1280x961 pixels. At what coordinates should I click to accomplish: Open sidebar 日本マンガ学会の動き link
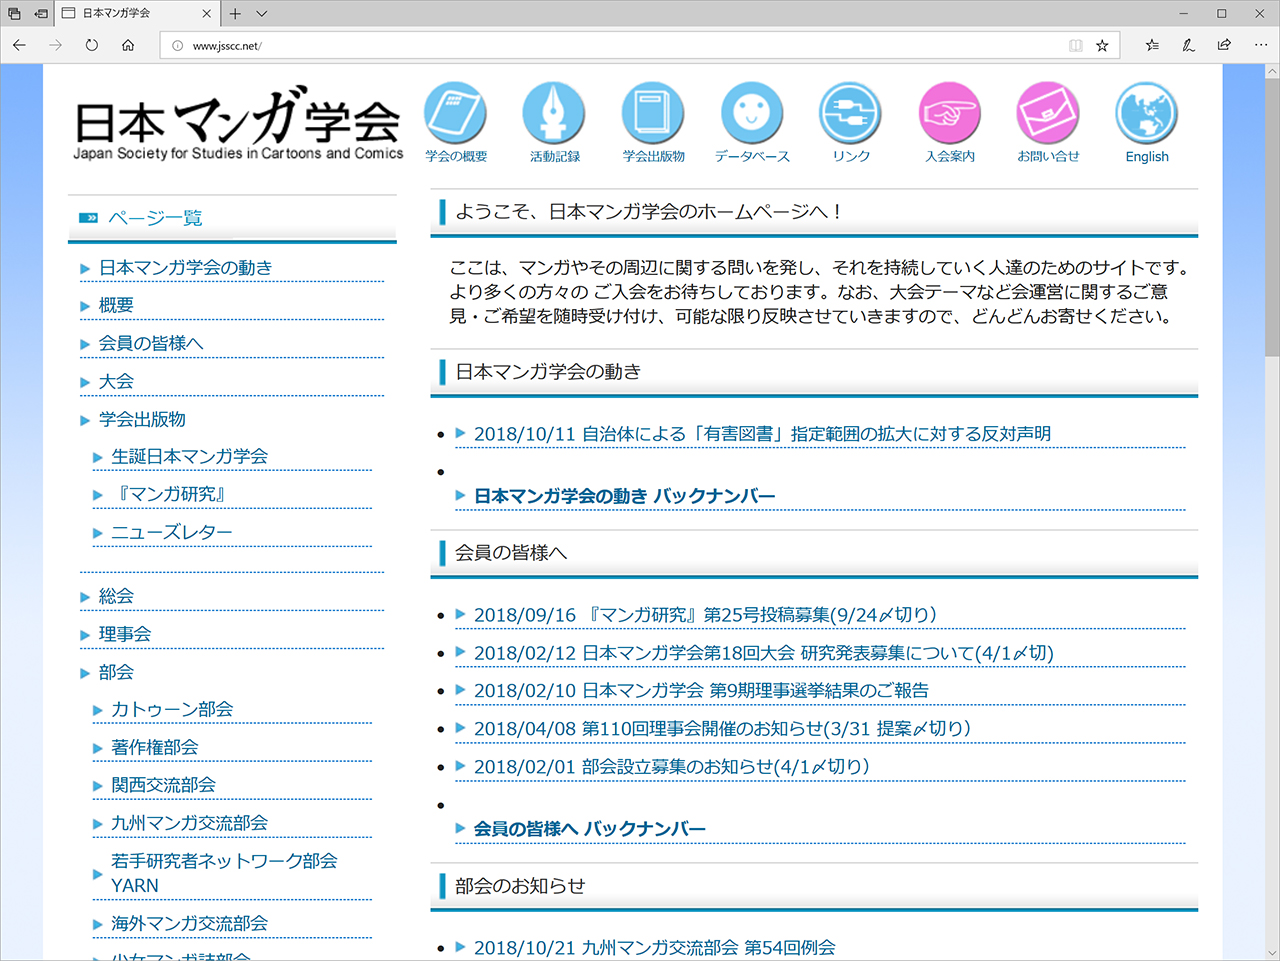[185, 267]
